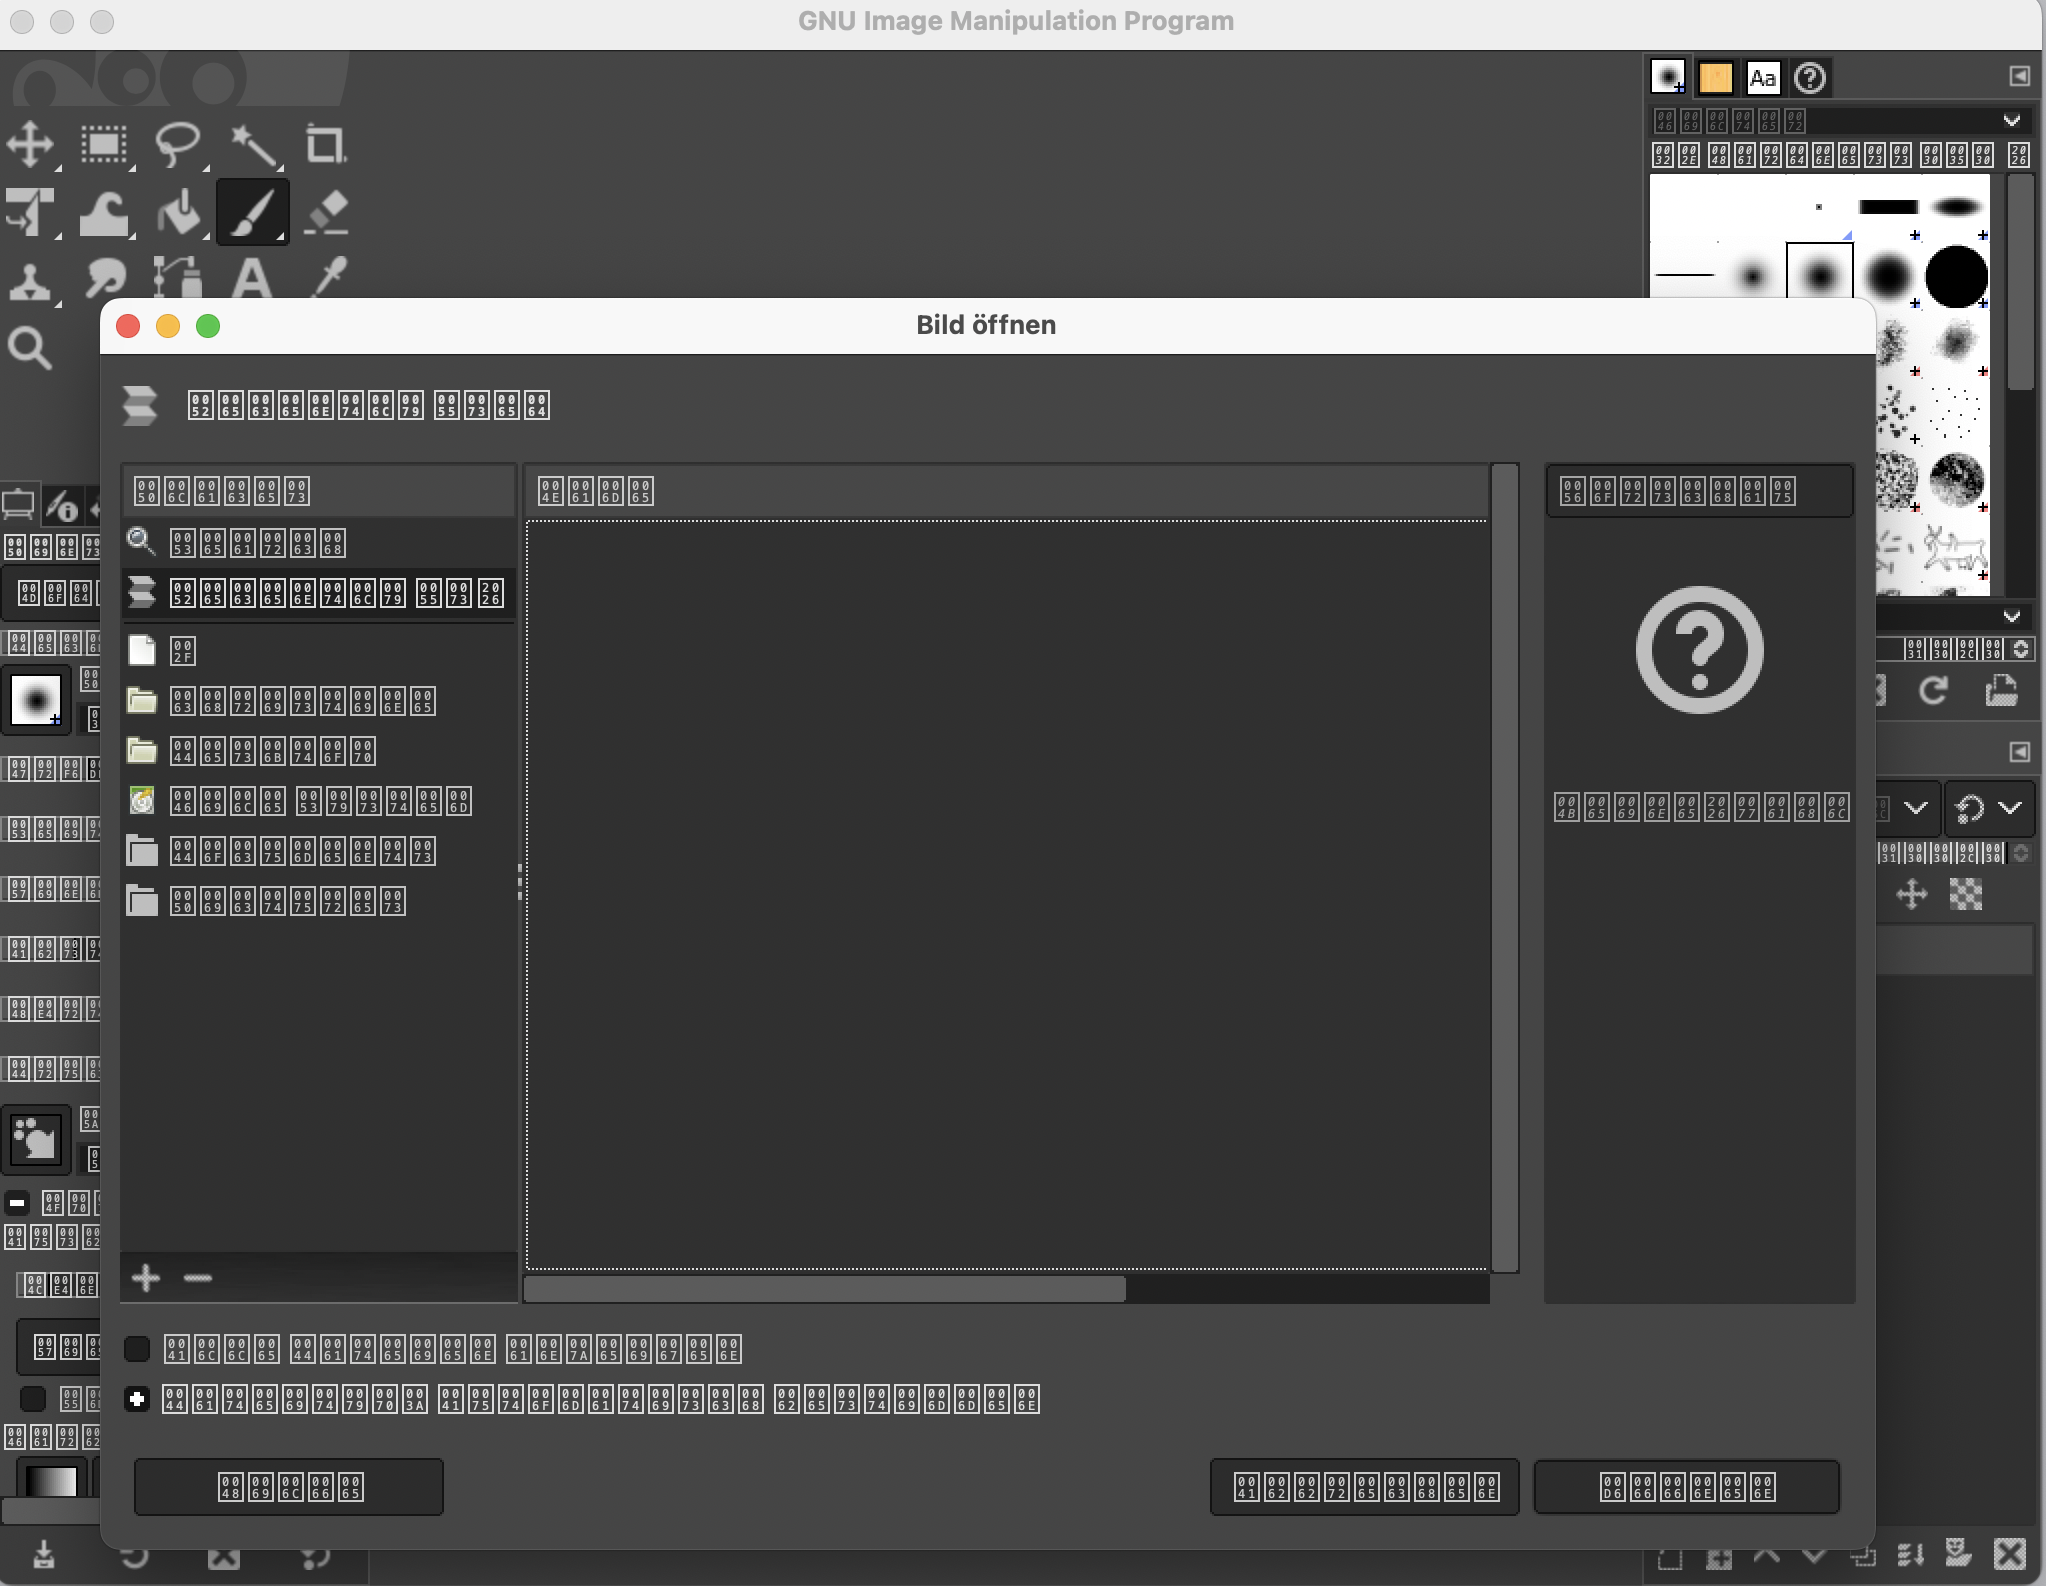The height and width of the screenshot is (1586, 2046).
Task: Click the rightmost Open button in dialog
Action: click(x=1686, y=1487)
